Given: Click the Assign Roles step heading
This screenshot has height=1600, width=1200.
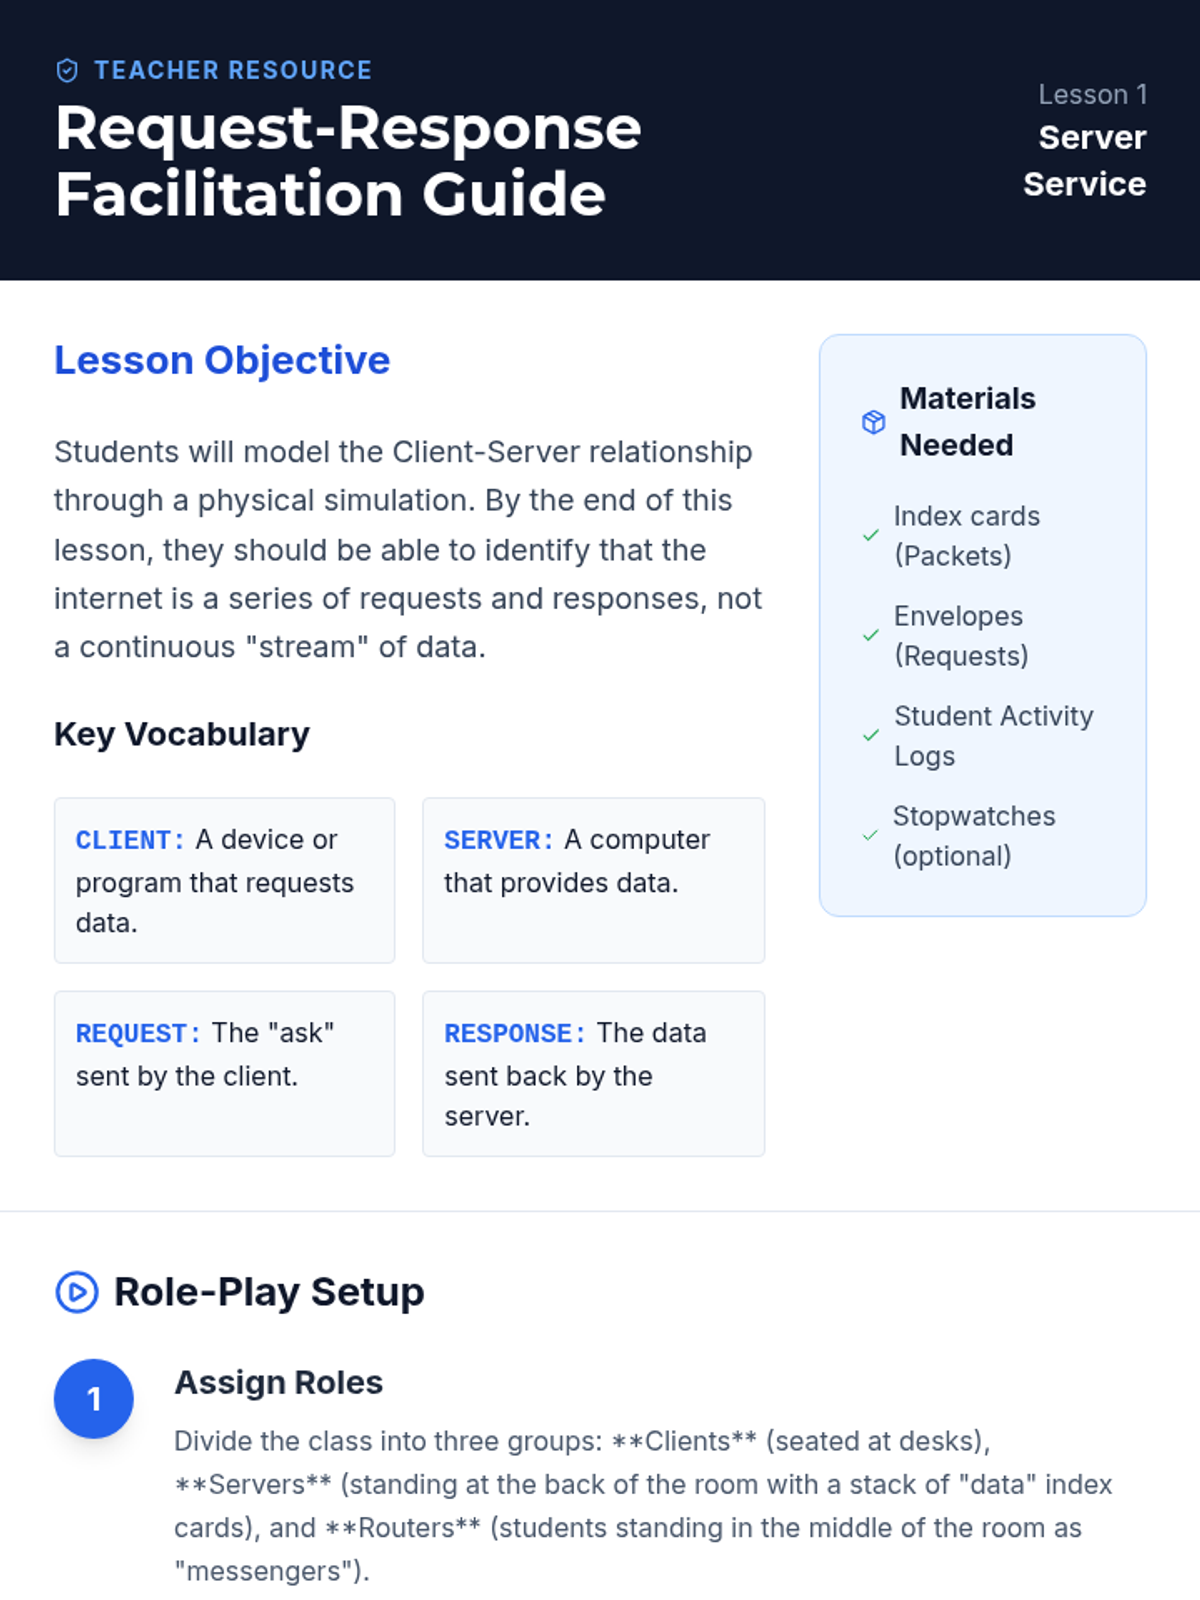Looking at the screenshot, I should [x=279, y=1382].
